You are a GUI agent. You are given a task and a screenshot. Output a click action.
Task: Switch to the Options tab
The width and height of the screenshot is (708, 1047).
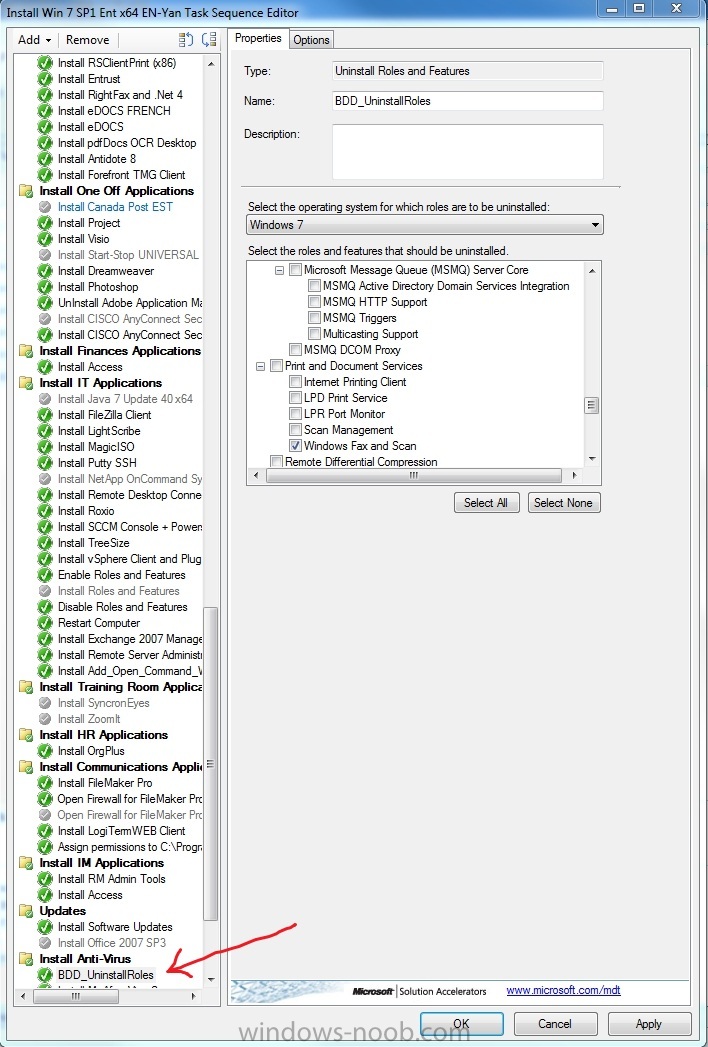tap(311, 40)
